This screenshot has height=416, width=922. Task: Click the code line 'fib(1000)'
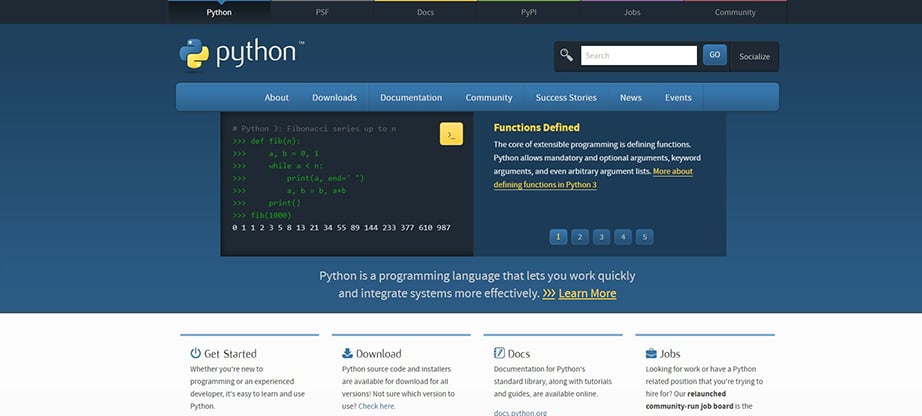[x=270, y=215]
